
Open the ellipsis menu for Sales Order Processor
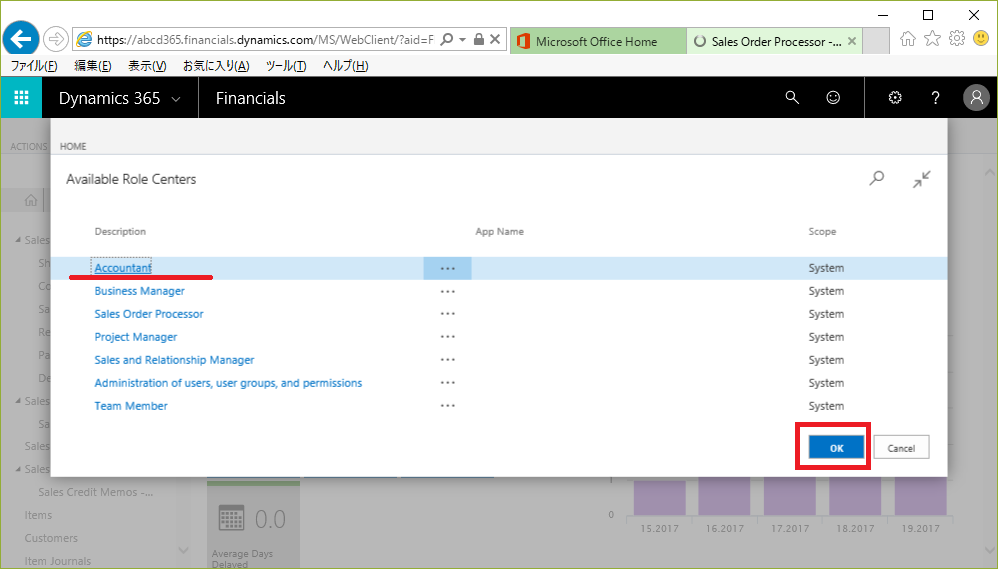tap(447, 314)
